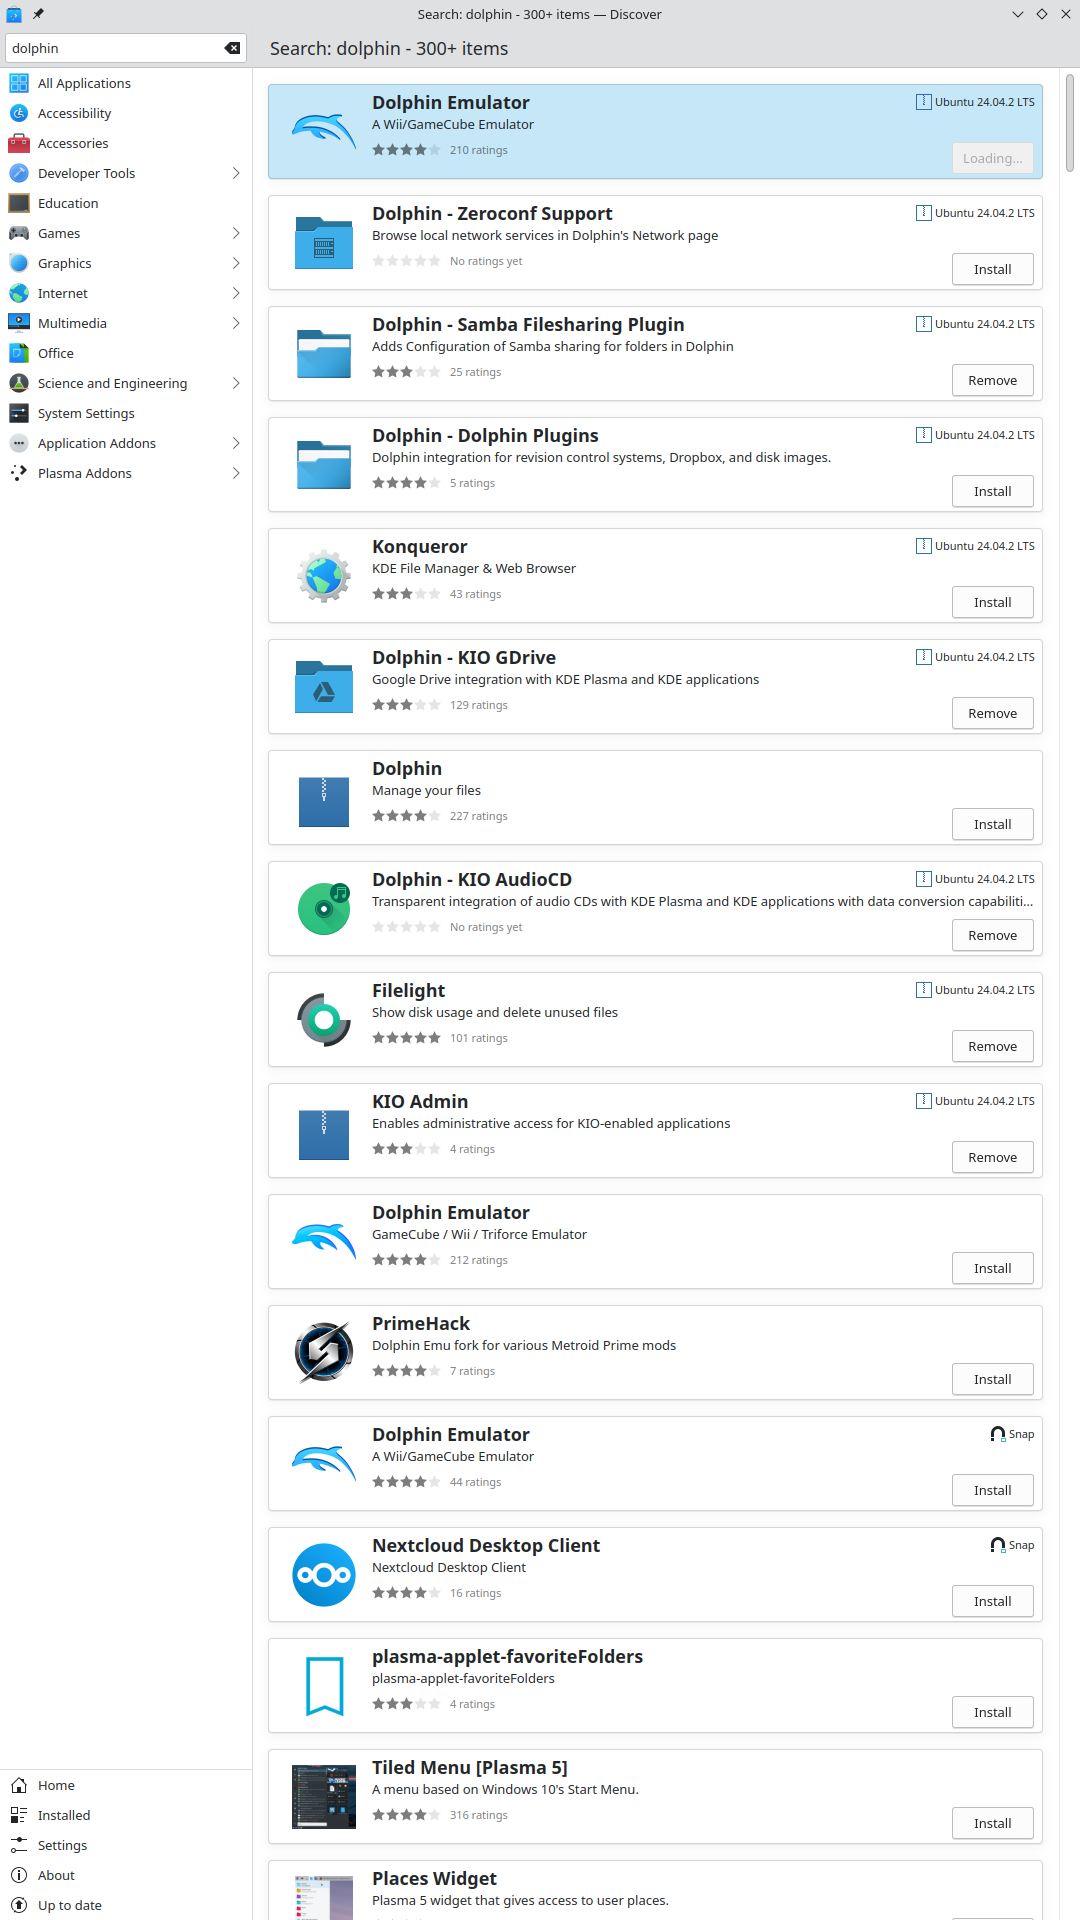Click the vertical scrollbar handle of results
The height and width of the screenshot is (1920, 1080).
coord(1070,122)
